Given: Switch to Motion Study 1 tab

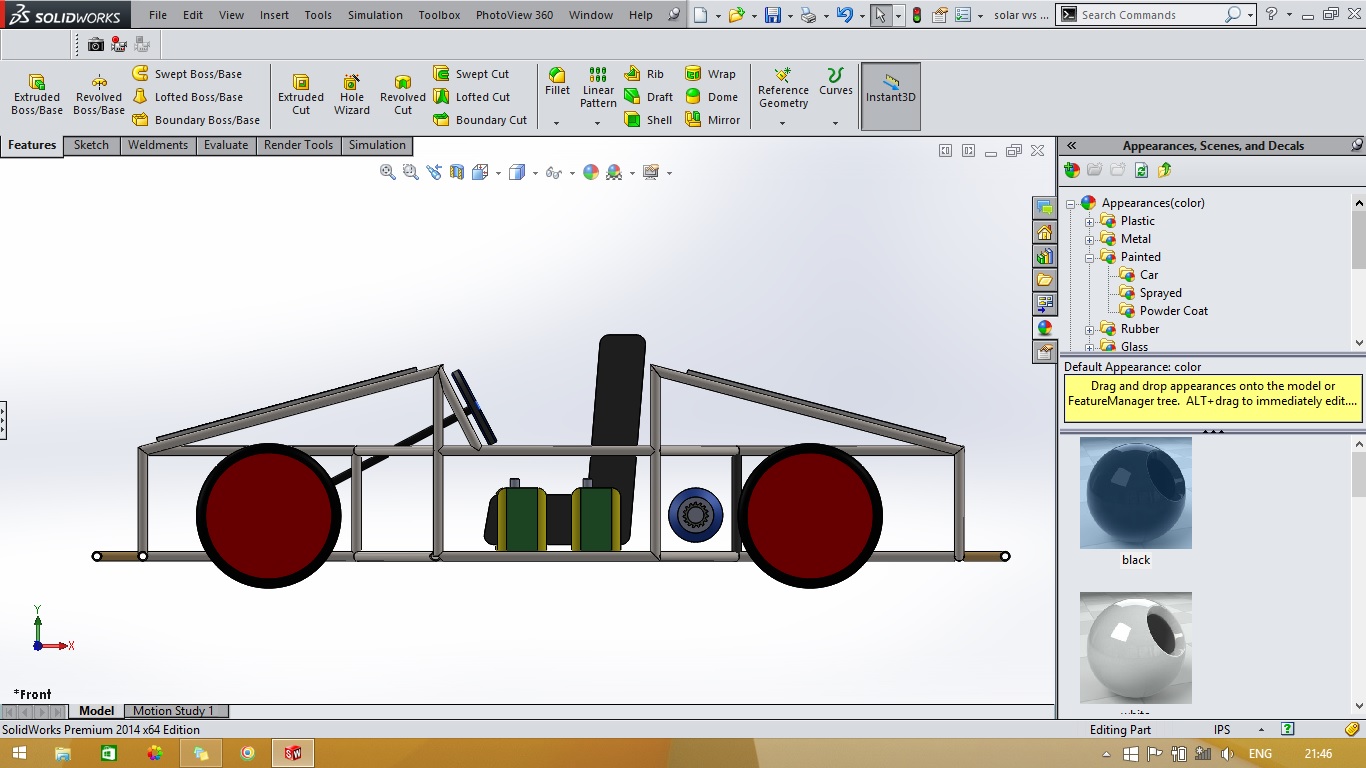Looking at the screenshot, I should pyautogui.click(x=174, y=711).
